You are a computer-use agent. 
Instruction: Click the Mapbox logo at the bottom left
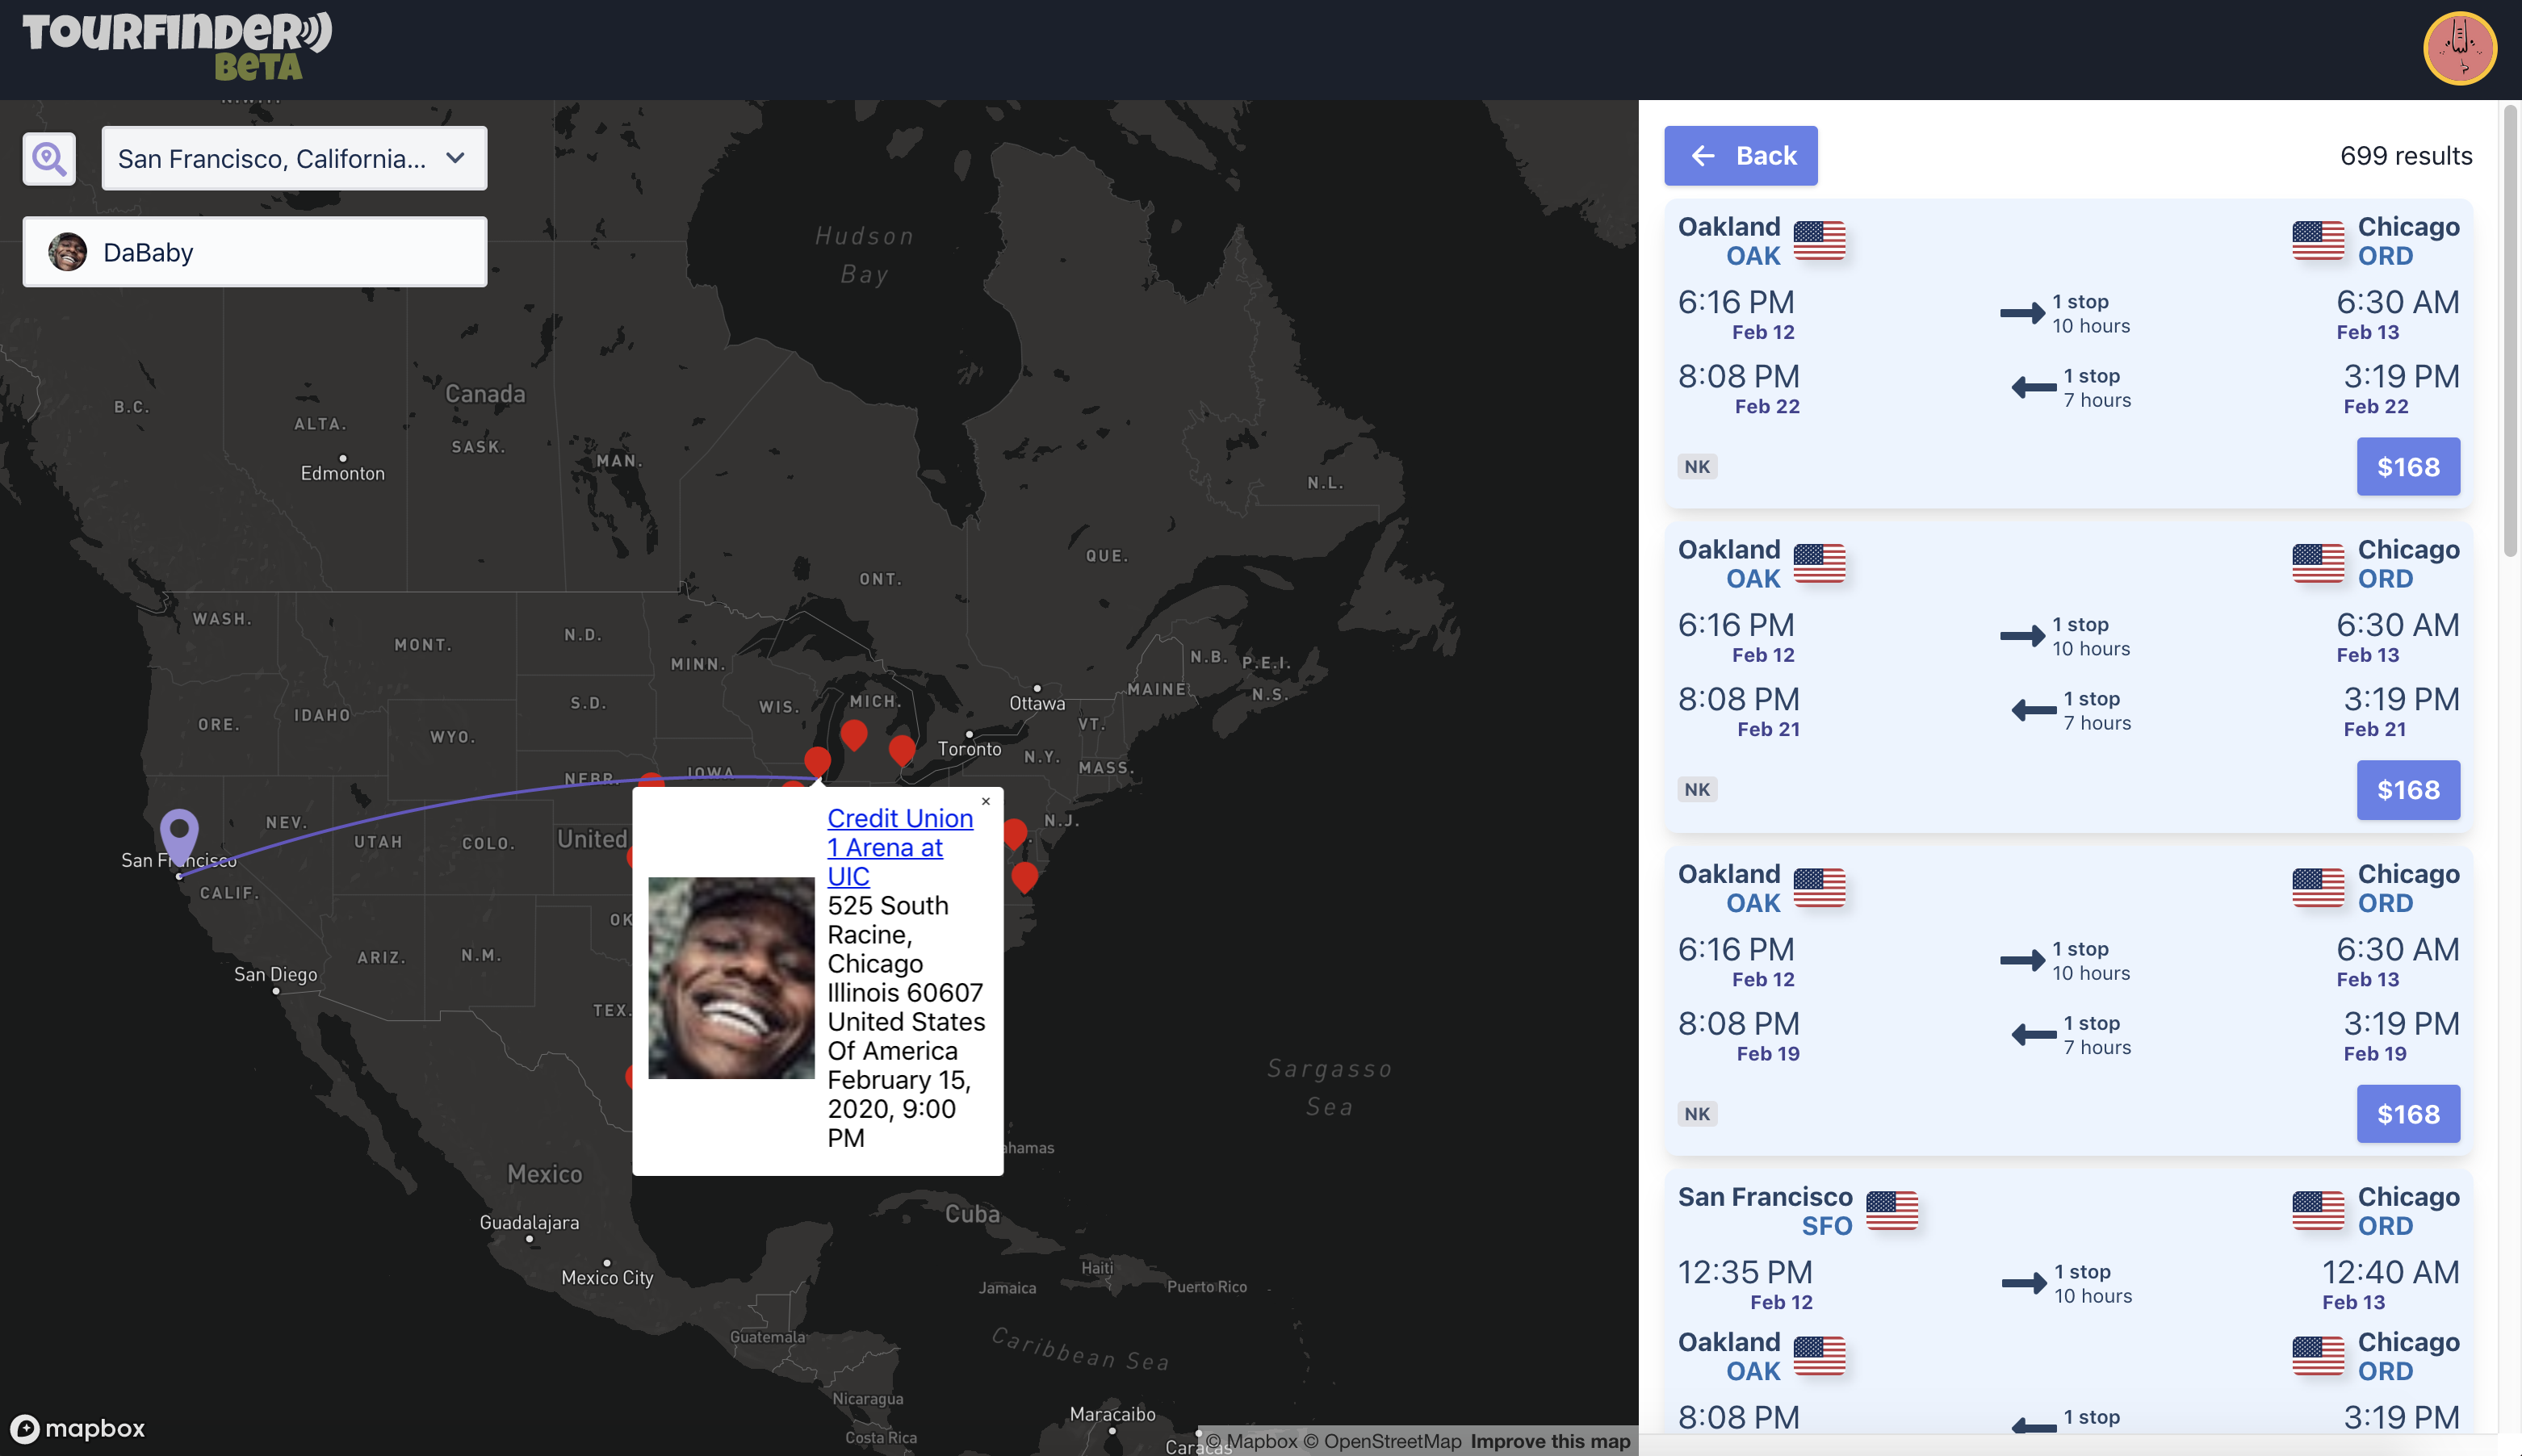click(x=76, y=1428)
